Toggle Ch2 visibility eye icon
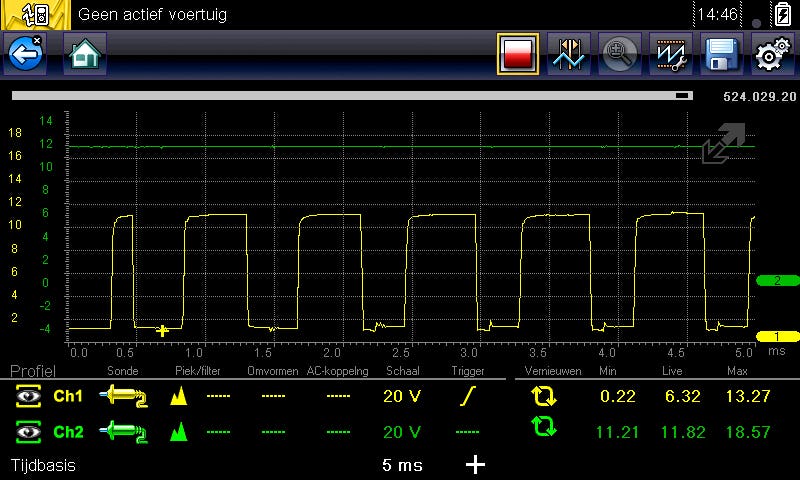The image size is (800, 480). pos(29,432)
